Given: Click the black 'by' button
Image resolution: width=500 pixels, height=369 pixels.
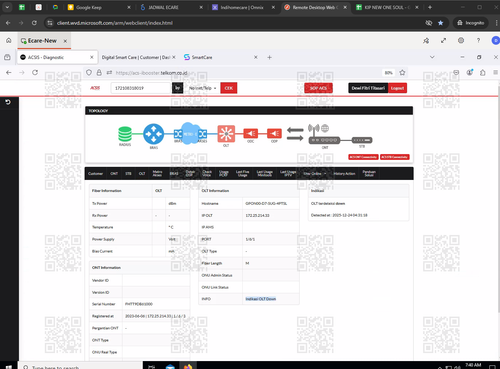Looking at the screenshot, I should pyautogui.click(x=177, y=88).
